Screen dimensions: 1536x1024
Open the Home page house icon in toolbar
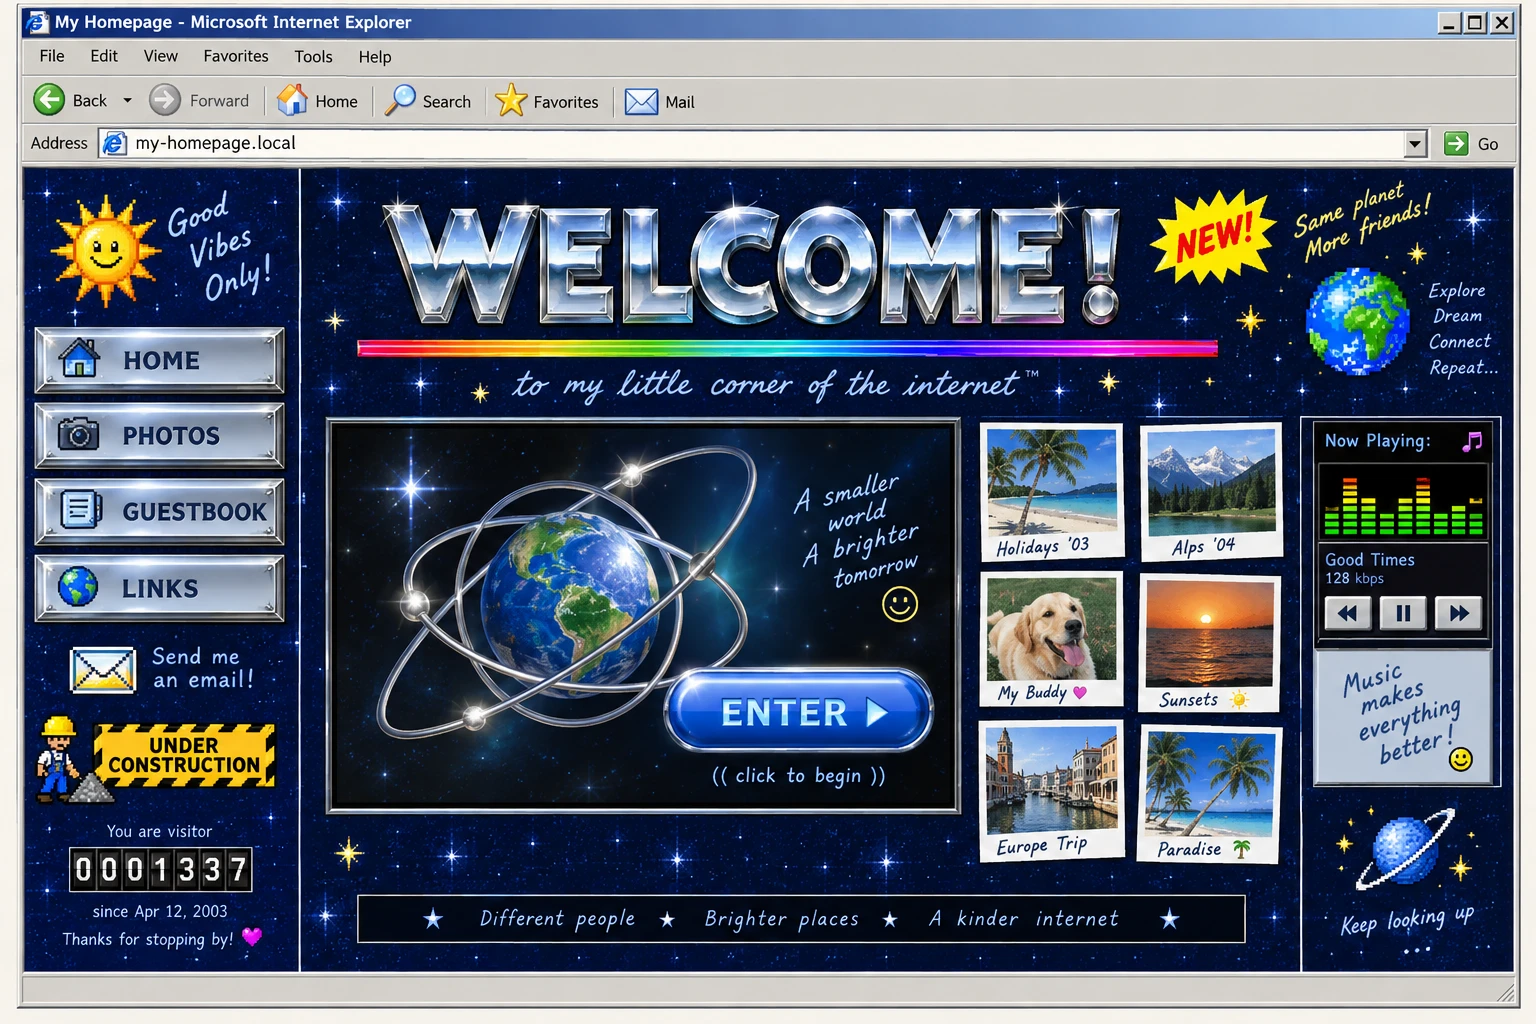(292, 100)
